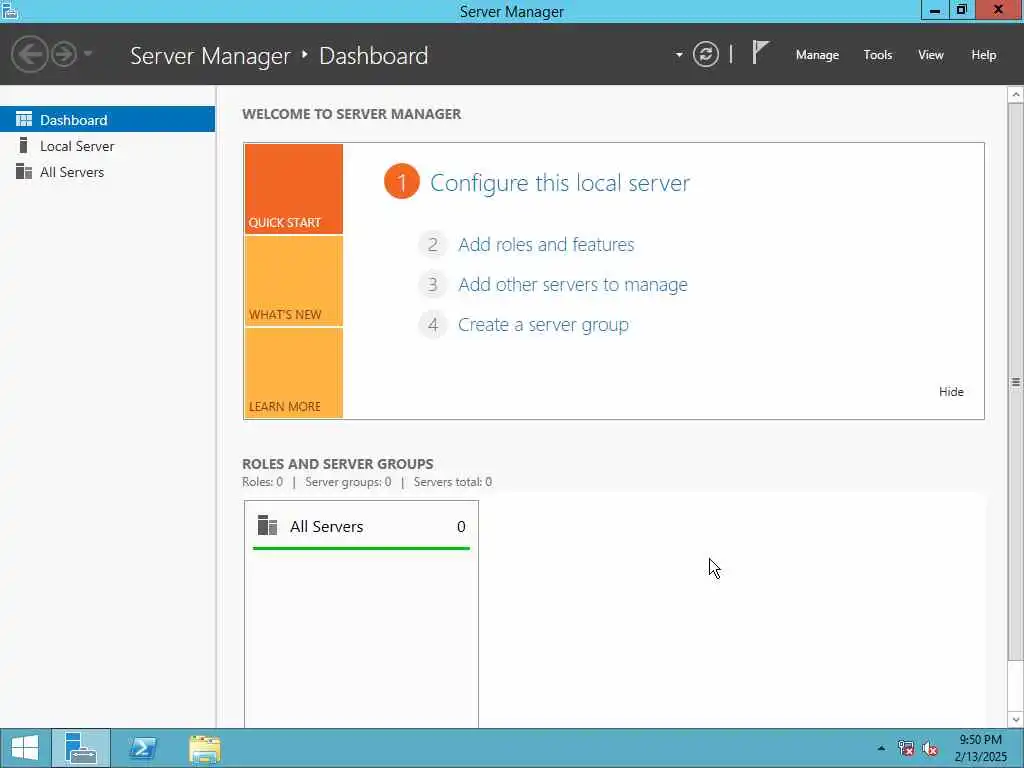Click the step 3 number circle
This screenshot has height=768, width=1024.
432,285
